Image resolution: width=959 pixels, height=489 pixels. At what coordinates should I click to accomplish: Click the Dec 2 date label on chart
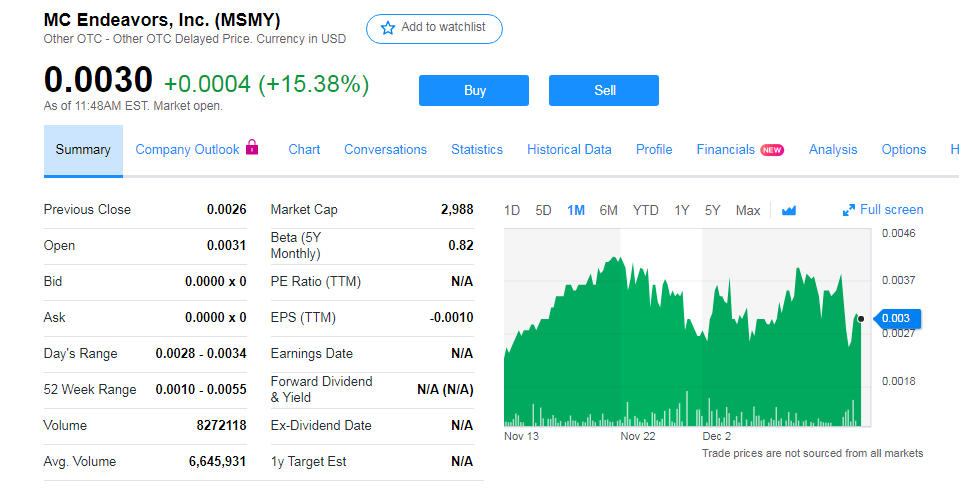(717, 436)
